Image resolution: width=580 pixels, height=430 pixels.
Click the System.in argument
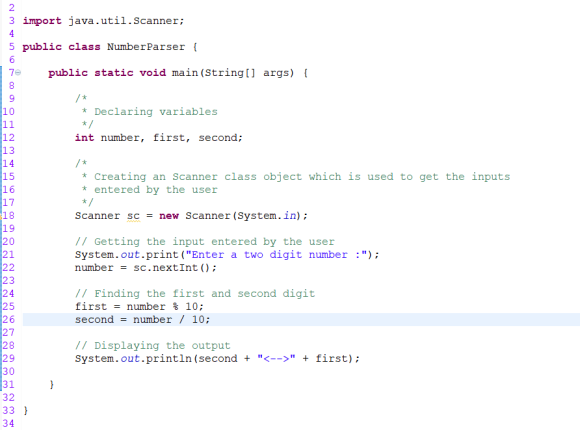[x=267, y=216]
